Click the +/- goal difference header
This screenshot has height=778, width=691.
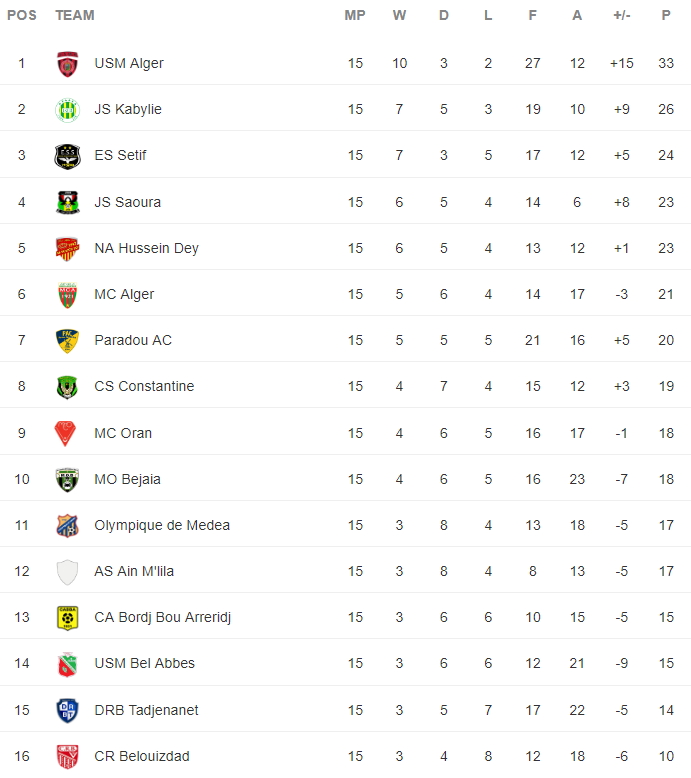click(622, 15)
